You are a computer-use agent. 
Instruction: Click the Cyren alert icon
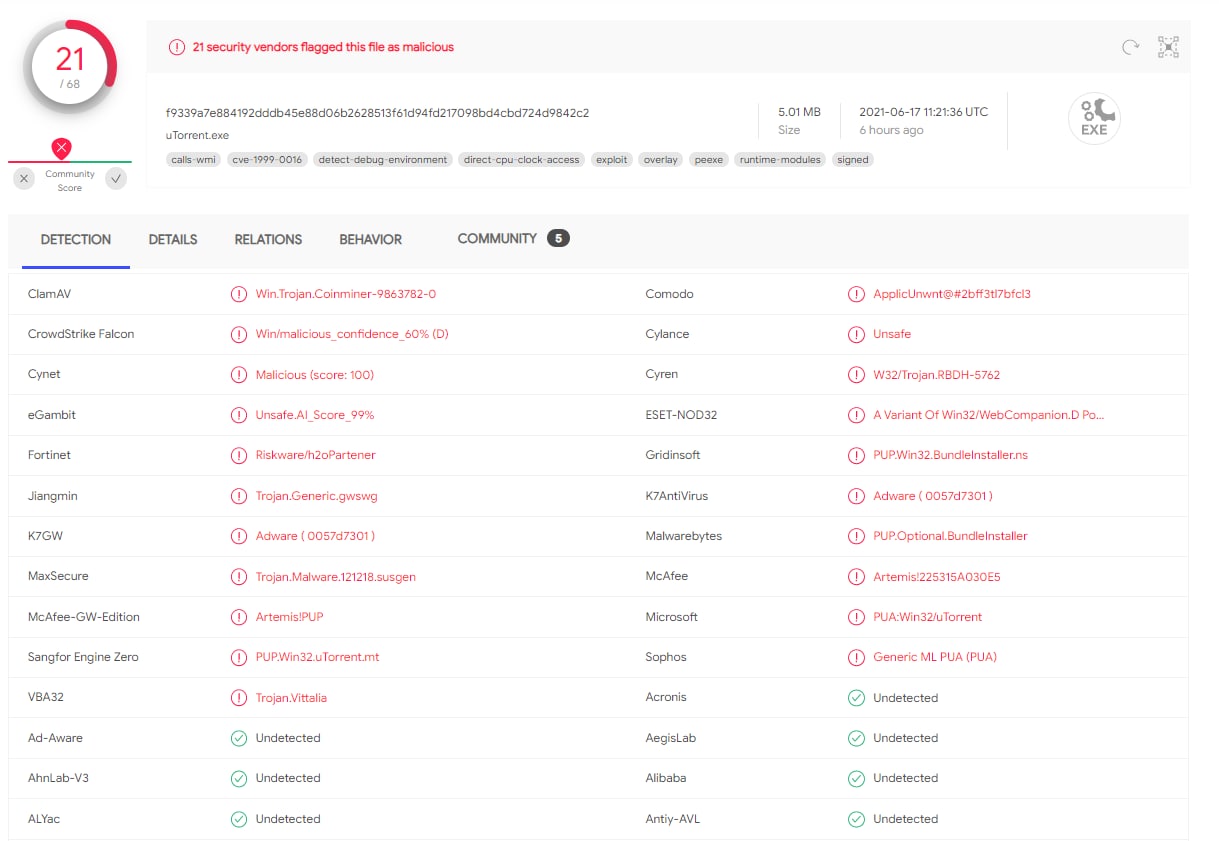tap(856, 375)
